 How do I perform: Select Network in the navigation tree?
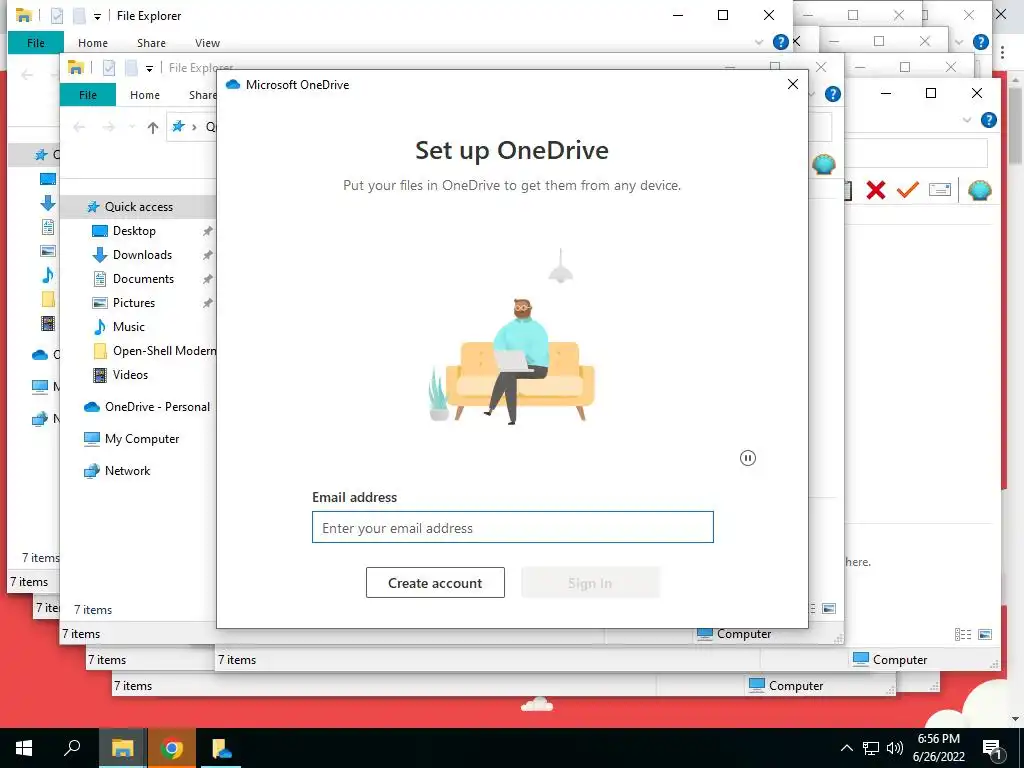(127, 471)
